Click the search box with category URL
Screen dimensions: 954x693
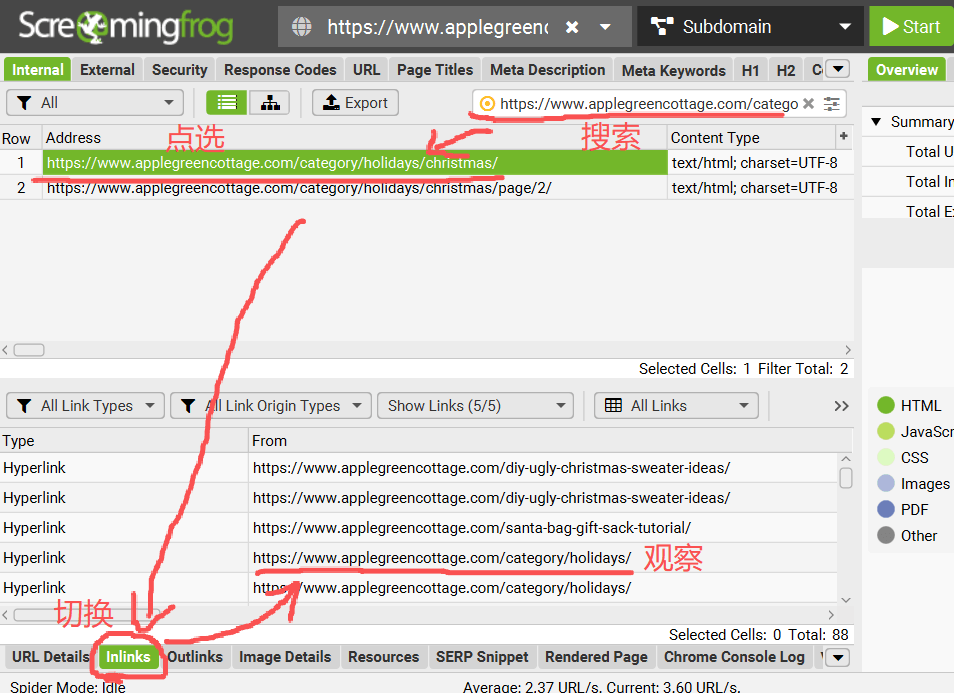tap(648, 104)
